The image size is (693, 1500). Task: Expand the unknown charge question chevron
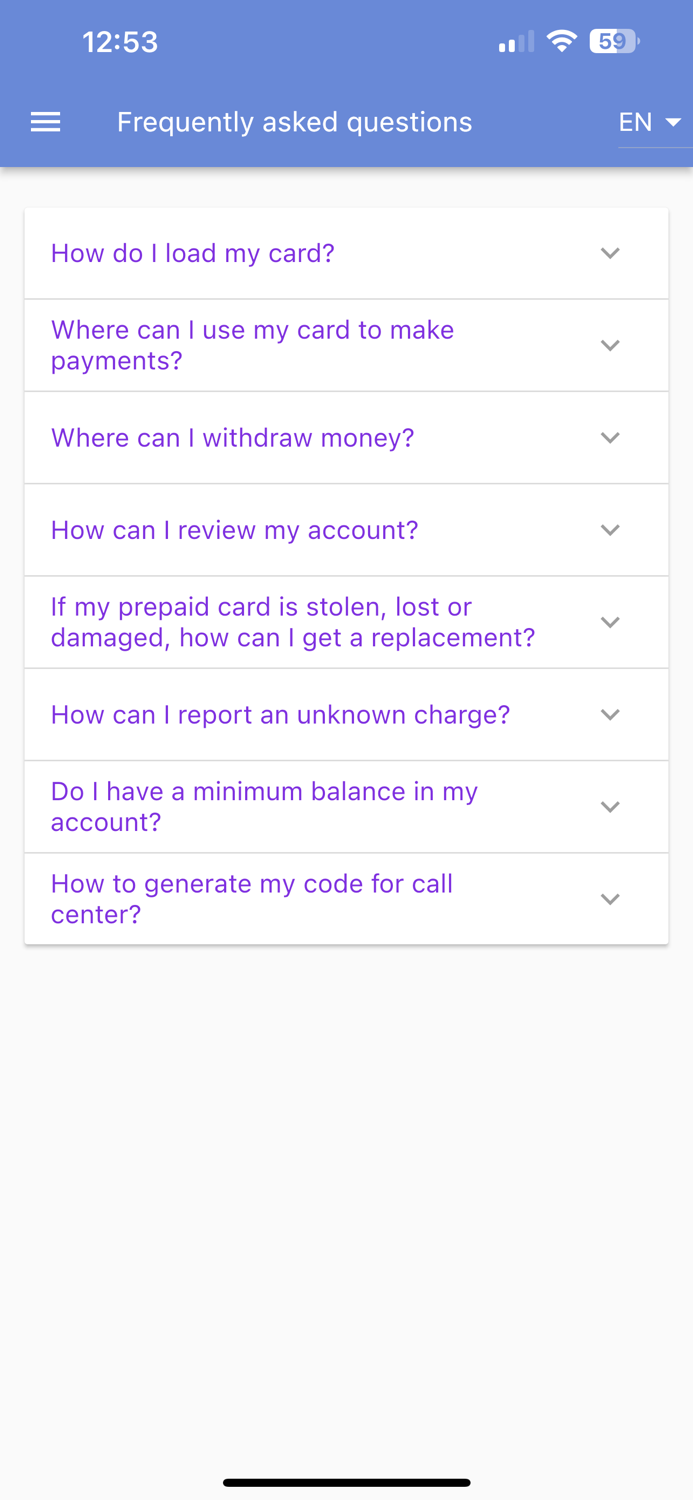point(609,714)
